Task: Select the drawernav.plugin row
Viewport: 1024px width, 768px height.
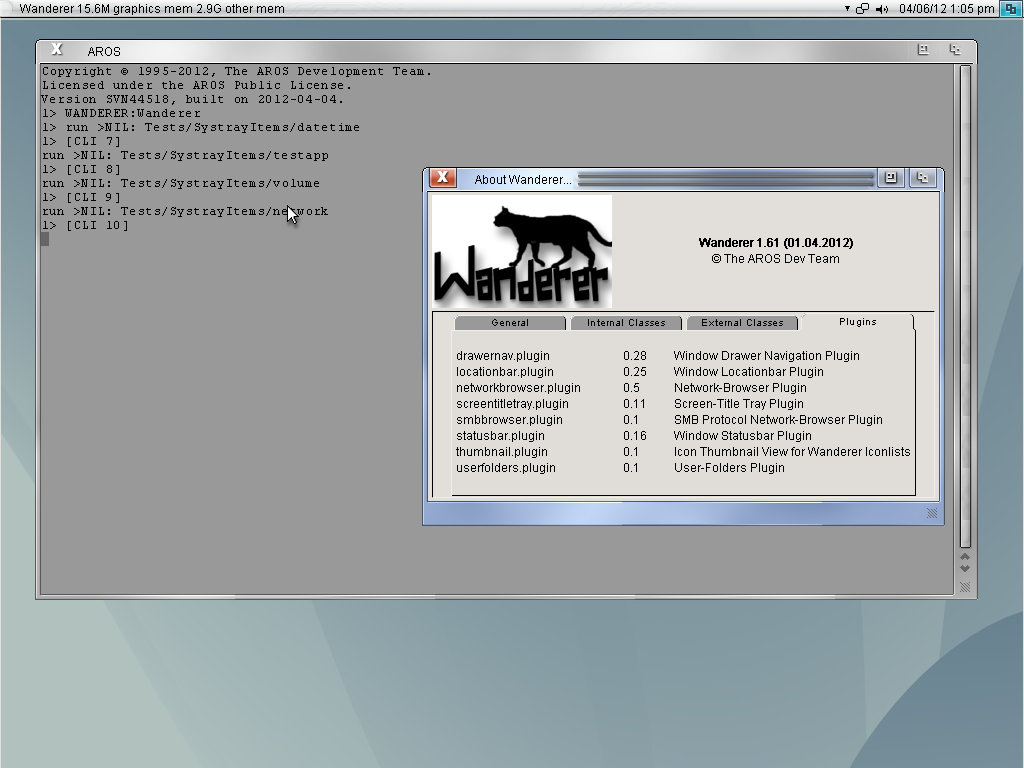Action: (682, 356)
